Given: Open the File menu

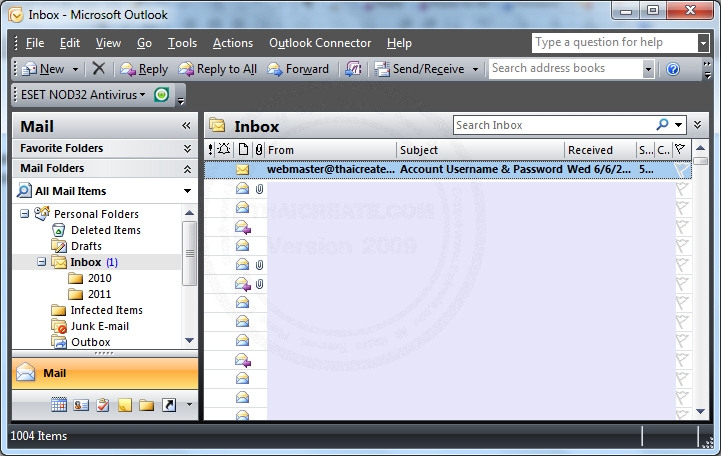Looking at the screenshot, I should pyautogui.click(x=35, y=43).
